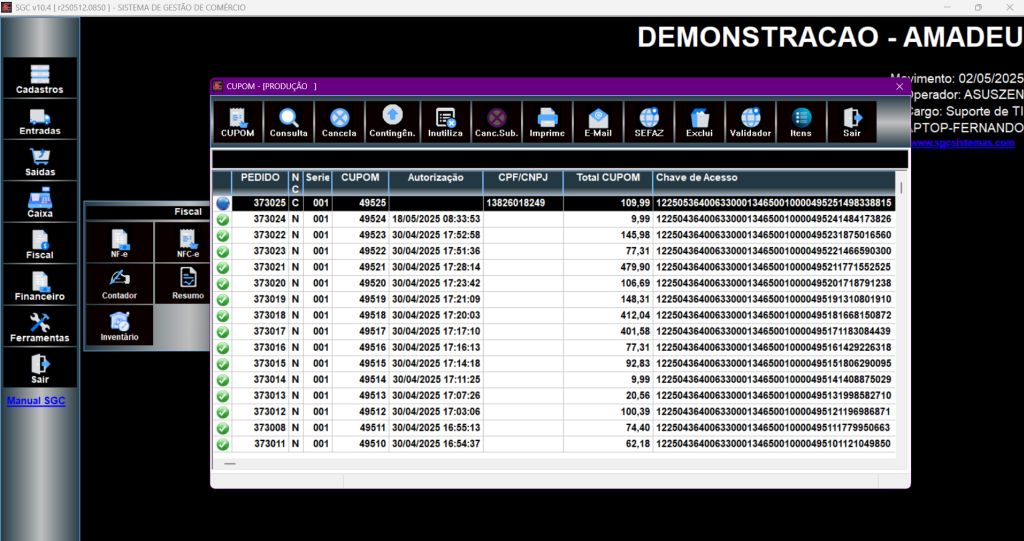
Task: Select total cell 20,56
Action: [607, 395]
